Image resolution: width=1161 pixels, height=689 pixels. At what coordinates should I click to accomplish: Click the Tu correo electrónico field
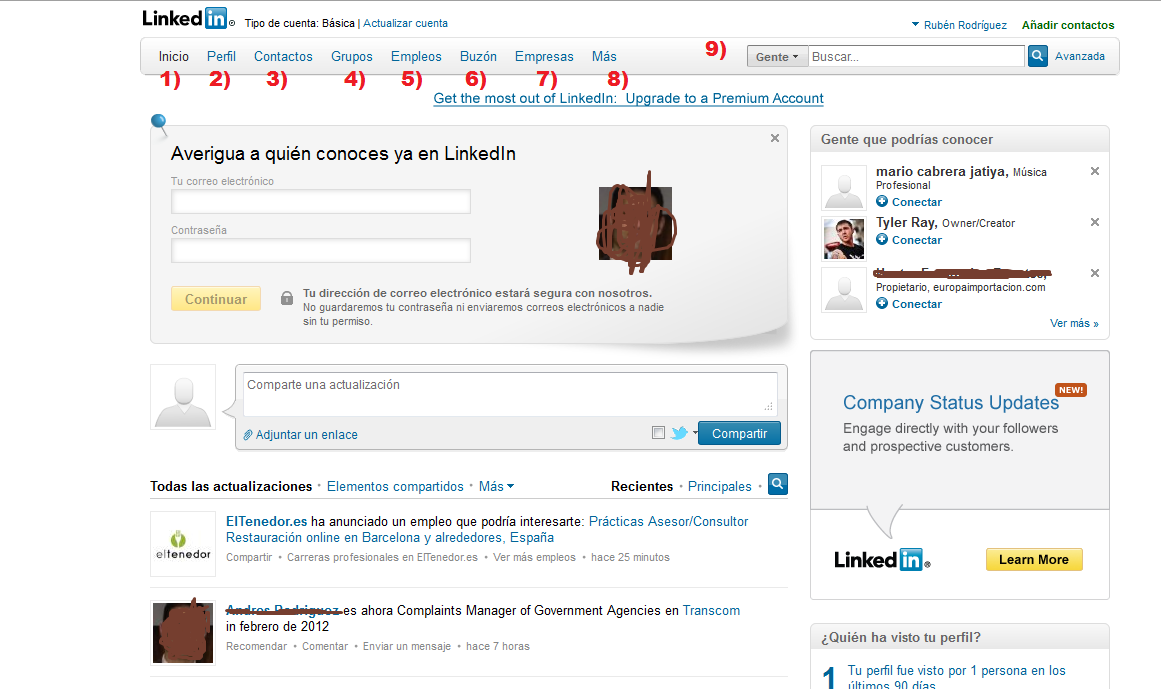pyautogui.click(x=321, y=201)
